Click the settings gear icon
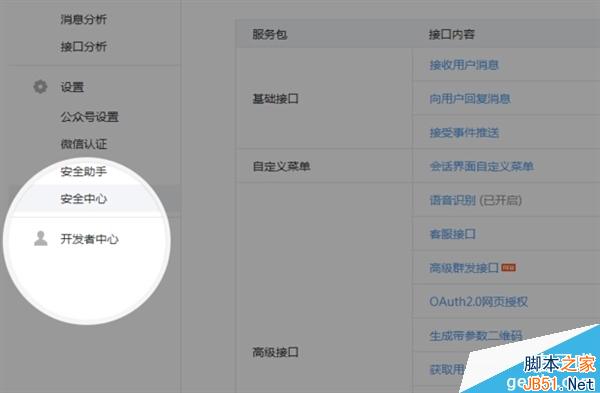This screenshot has height=393, width=600. 40,87
